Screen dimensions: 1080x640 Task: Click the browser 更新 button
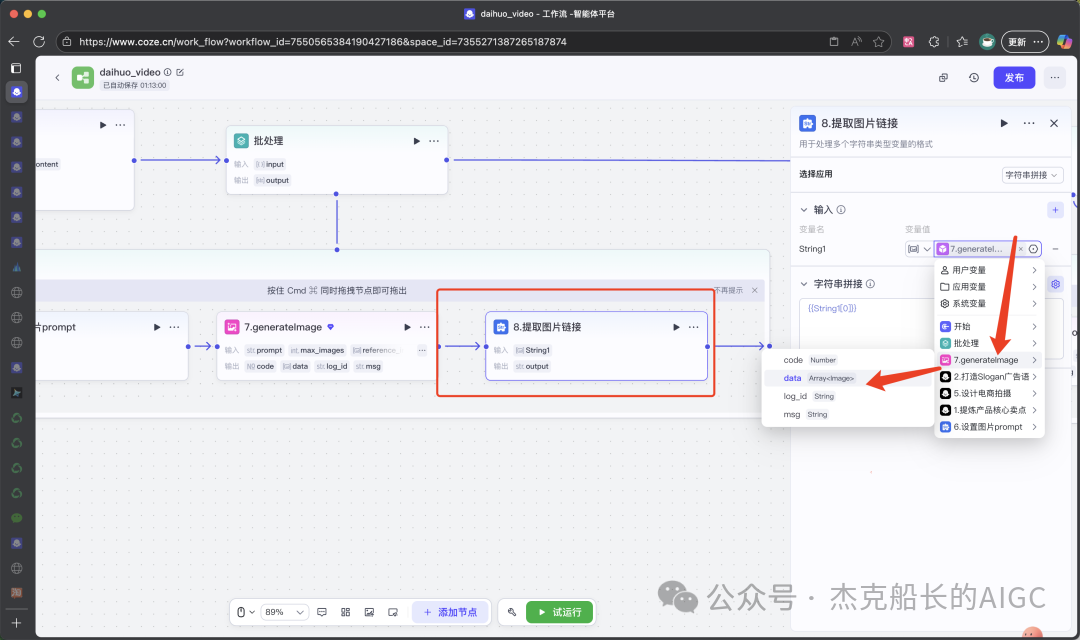pos(1024,42)
